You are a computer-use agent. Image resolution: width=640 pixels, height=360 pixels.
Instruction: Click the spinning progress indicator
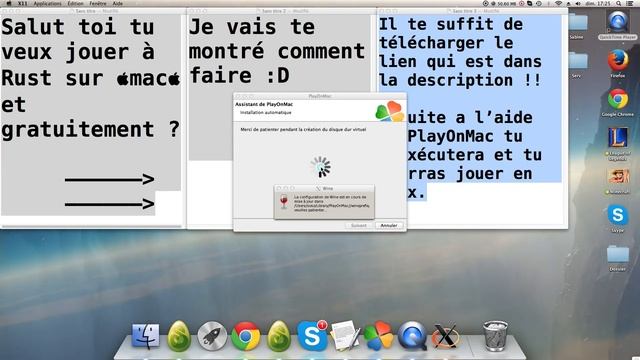coord(321,167)
